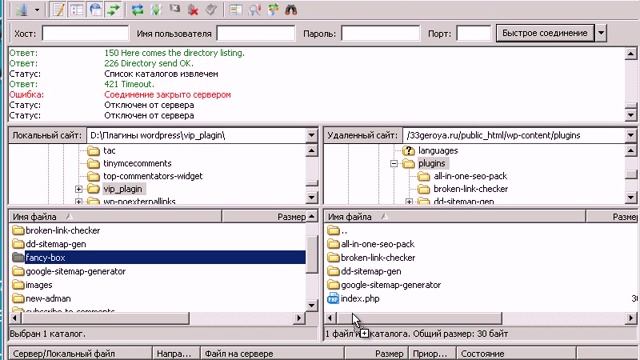This screenshot has width=640, height=360.
Task: Click local tree scroll down arrow
Action: point(311,198)
